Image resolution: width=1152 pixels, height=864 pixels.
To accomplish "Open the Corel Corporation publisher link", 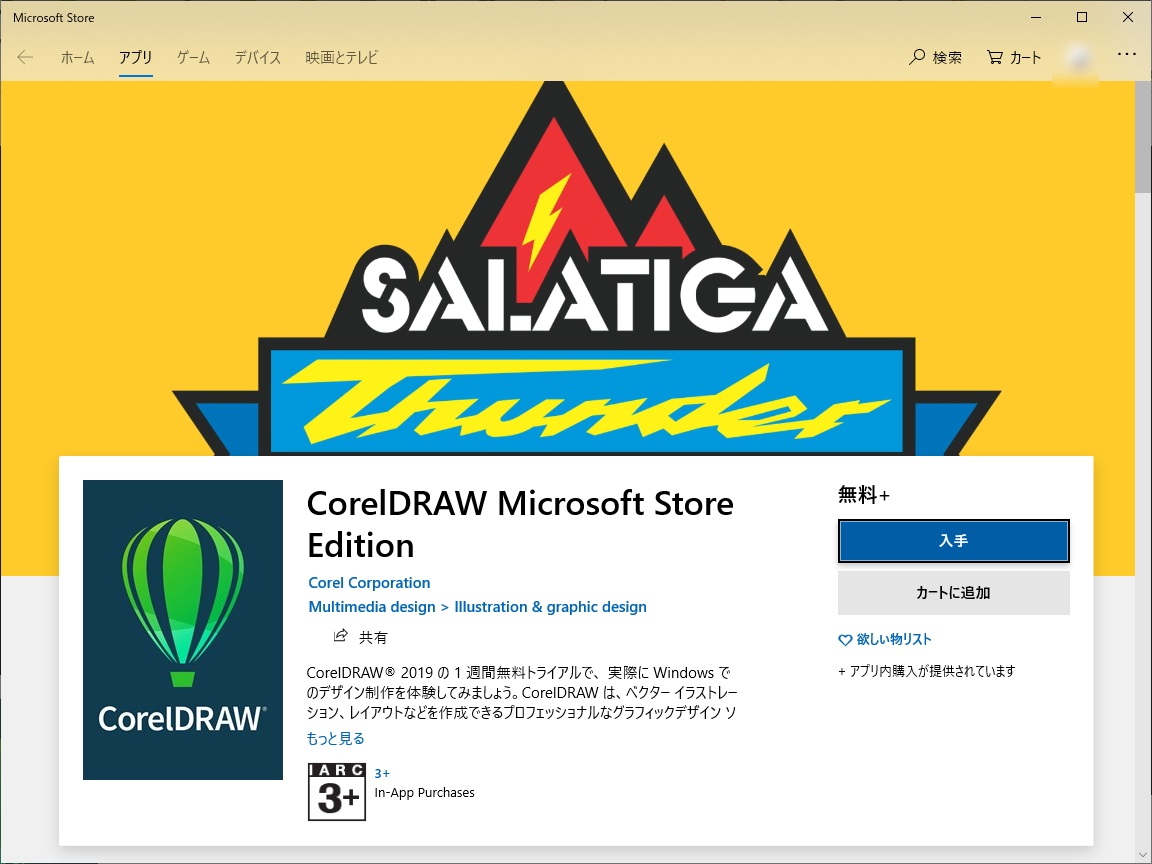I will click(369, 582).
